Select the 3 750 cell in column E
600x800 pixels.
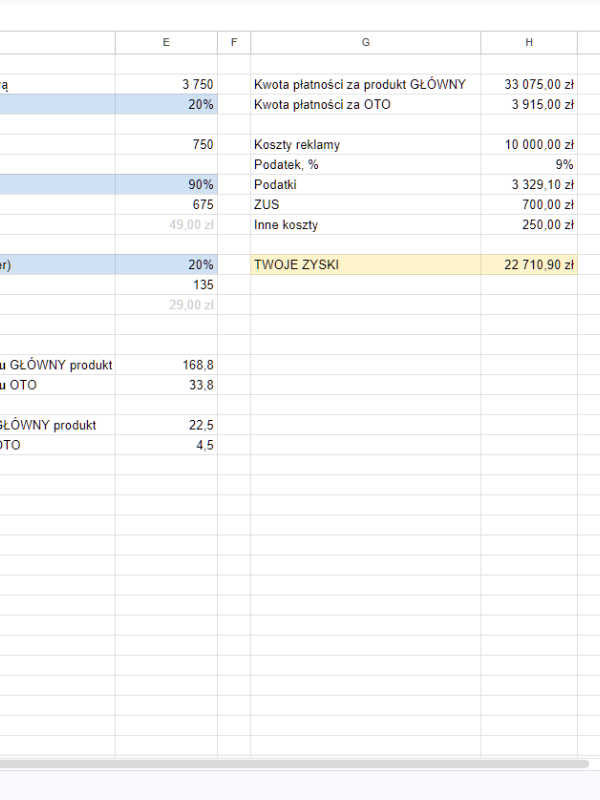[x=166, y=85]
